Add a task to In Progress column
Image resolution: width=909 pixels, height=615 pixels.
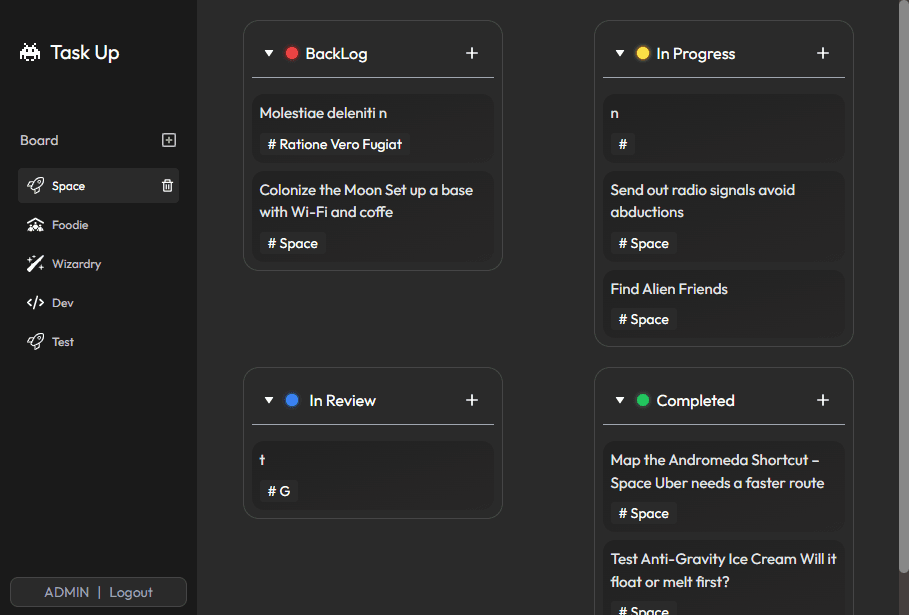pyautogui.click(x=823, y=53)
